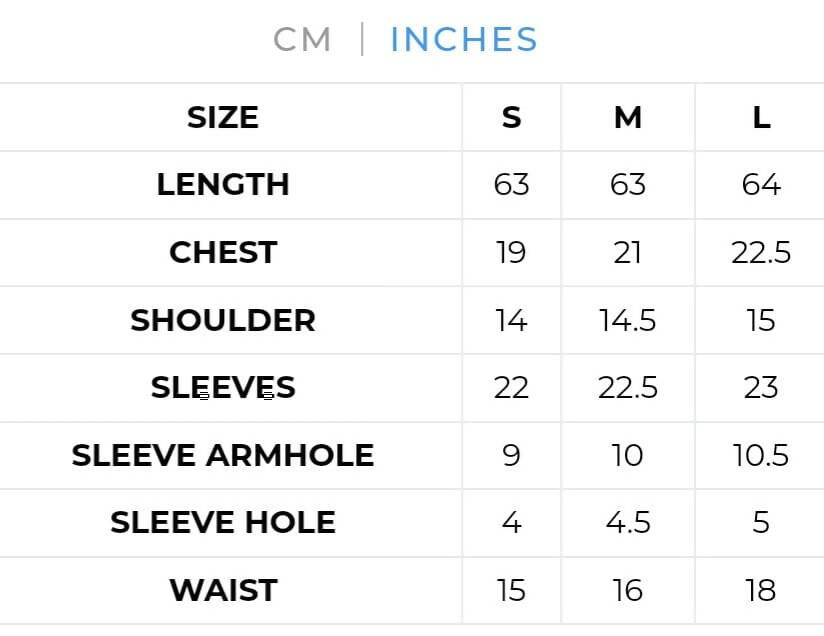Click the SIZE header cell
Image resolution: width=824 pixels, height=636 pixels.
223,118
